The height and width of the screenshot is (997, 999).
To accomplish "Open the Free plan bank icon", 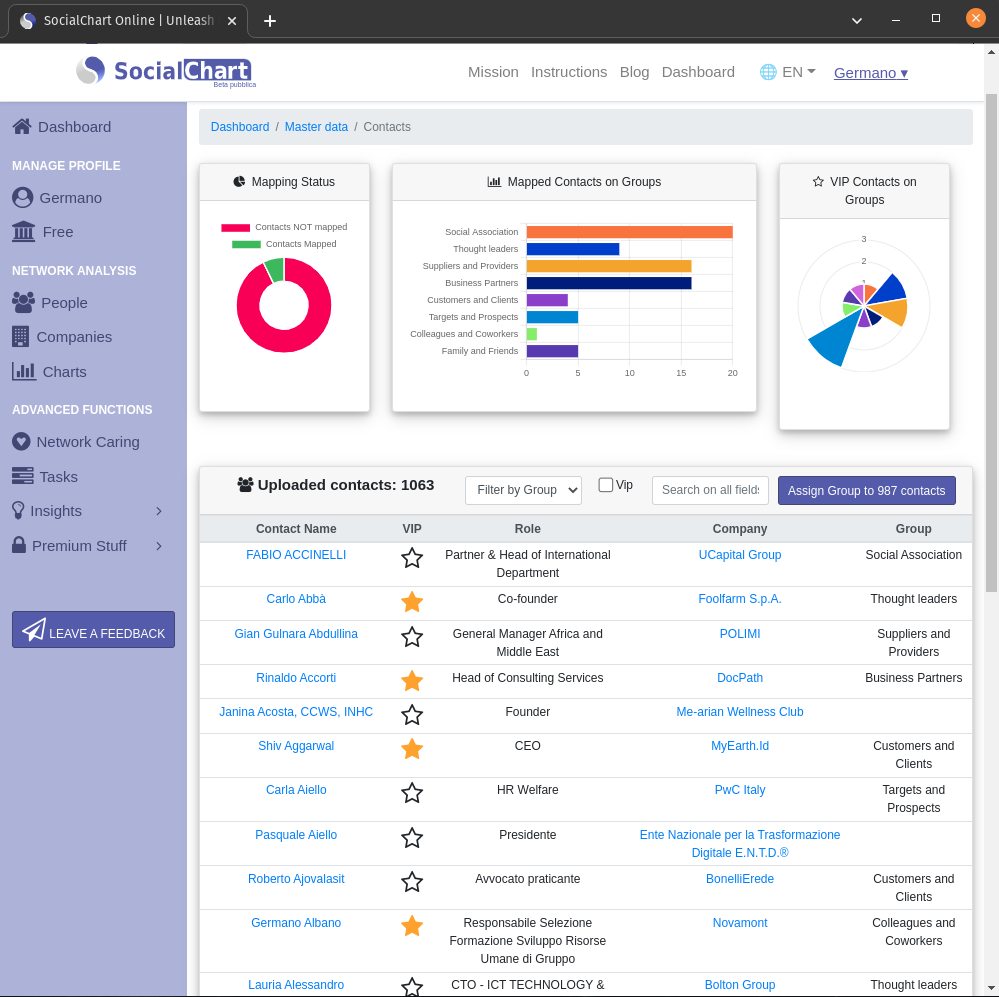I will [x=24, y=232].
